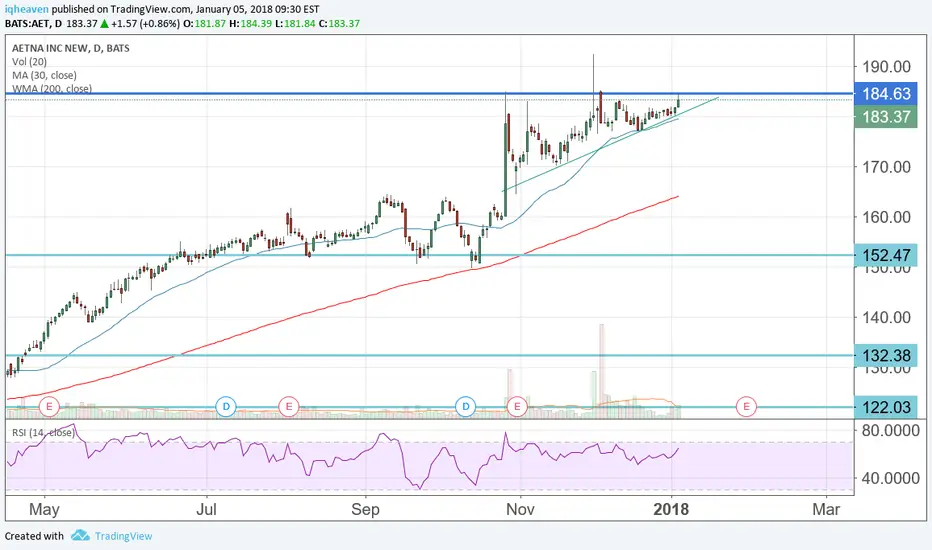Select the 152.47 support level label
This screenshot has width=932, height=550.
coord(886,256)
